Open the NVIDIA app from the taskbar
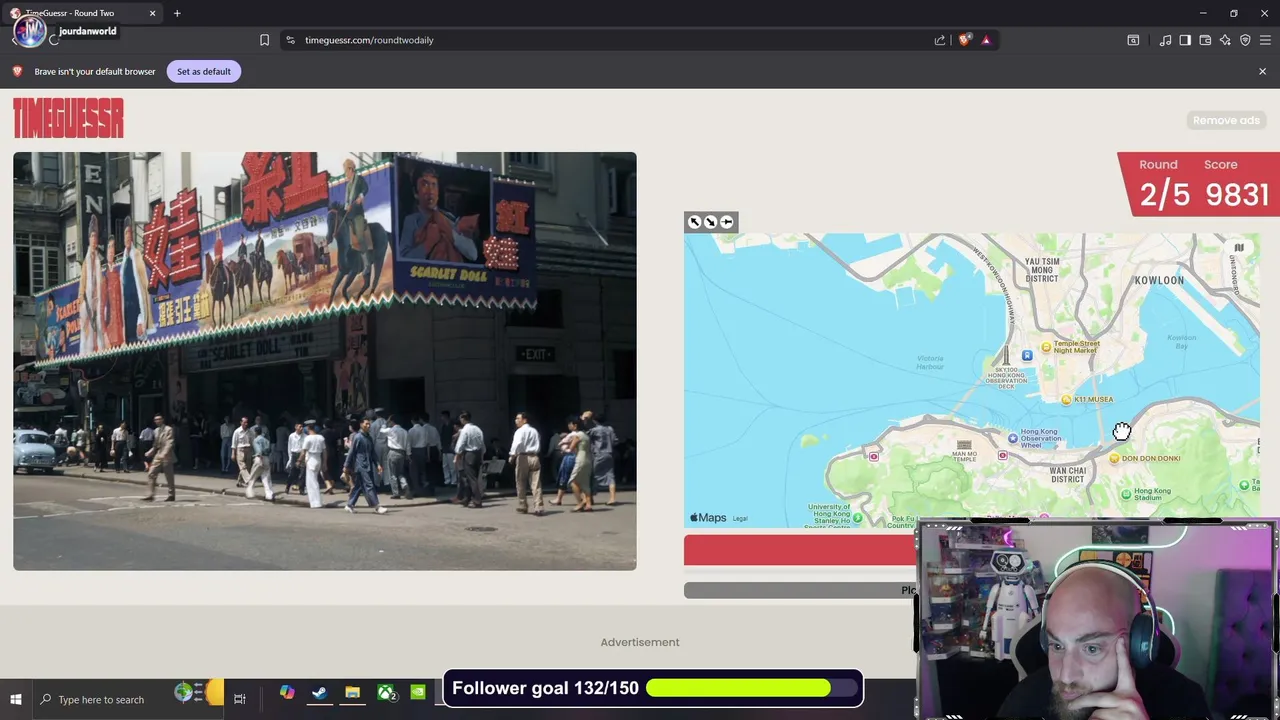 pyautogui.click(x=418, y=692)
